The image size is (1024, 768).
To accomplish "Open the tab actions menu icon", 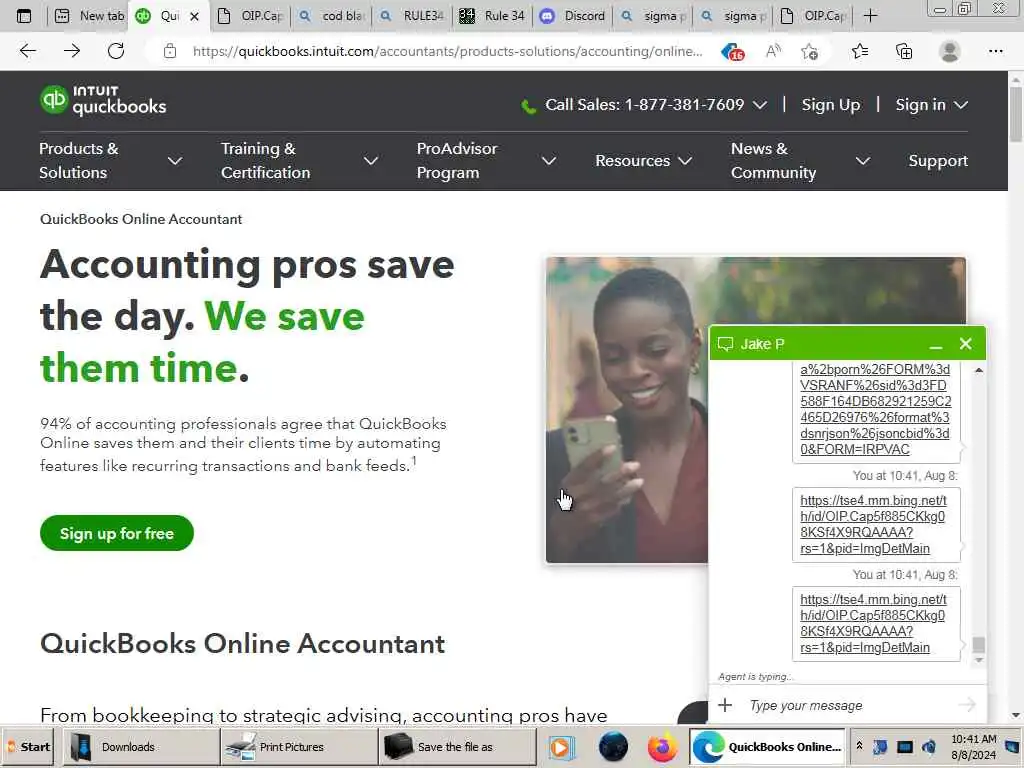I will point(24,16).
